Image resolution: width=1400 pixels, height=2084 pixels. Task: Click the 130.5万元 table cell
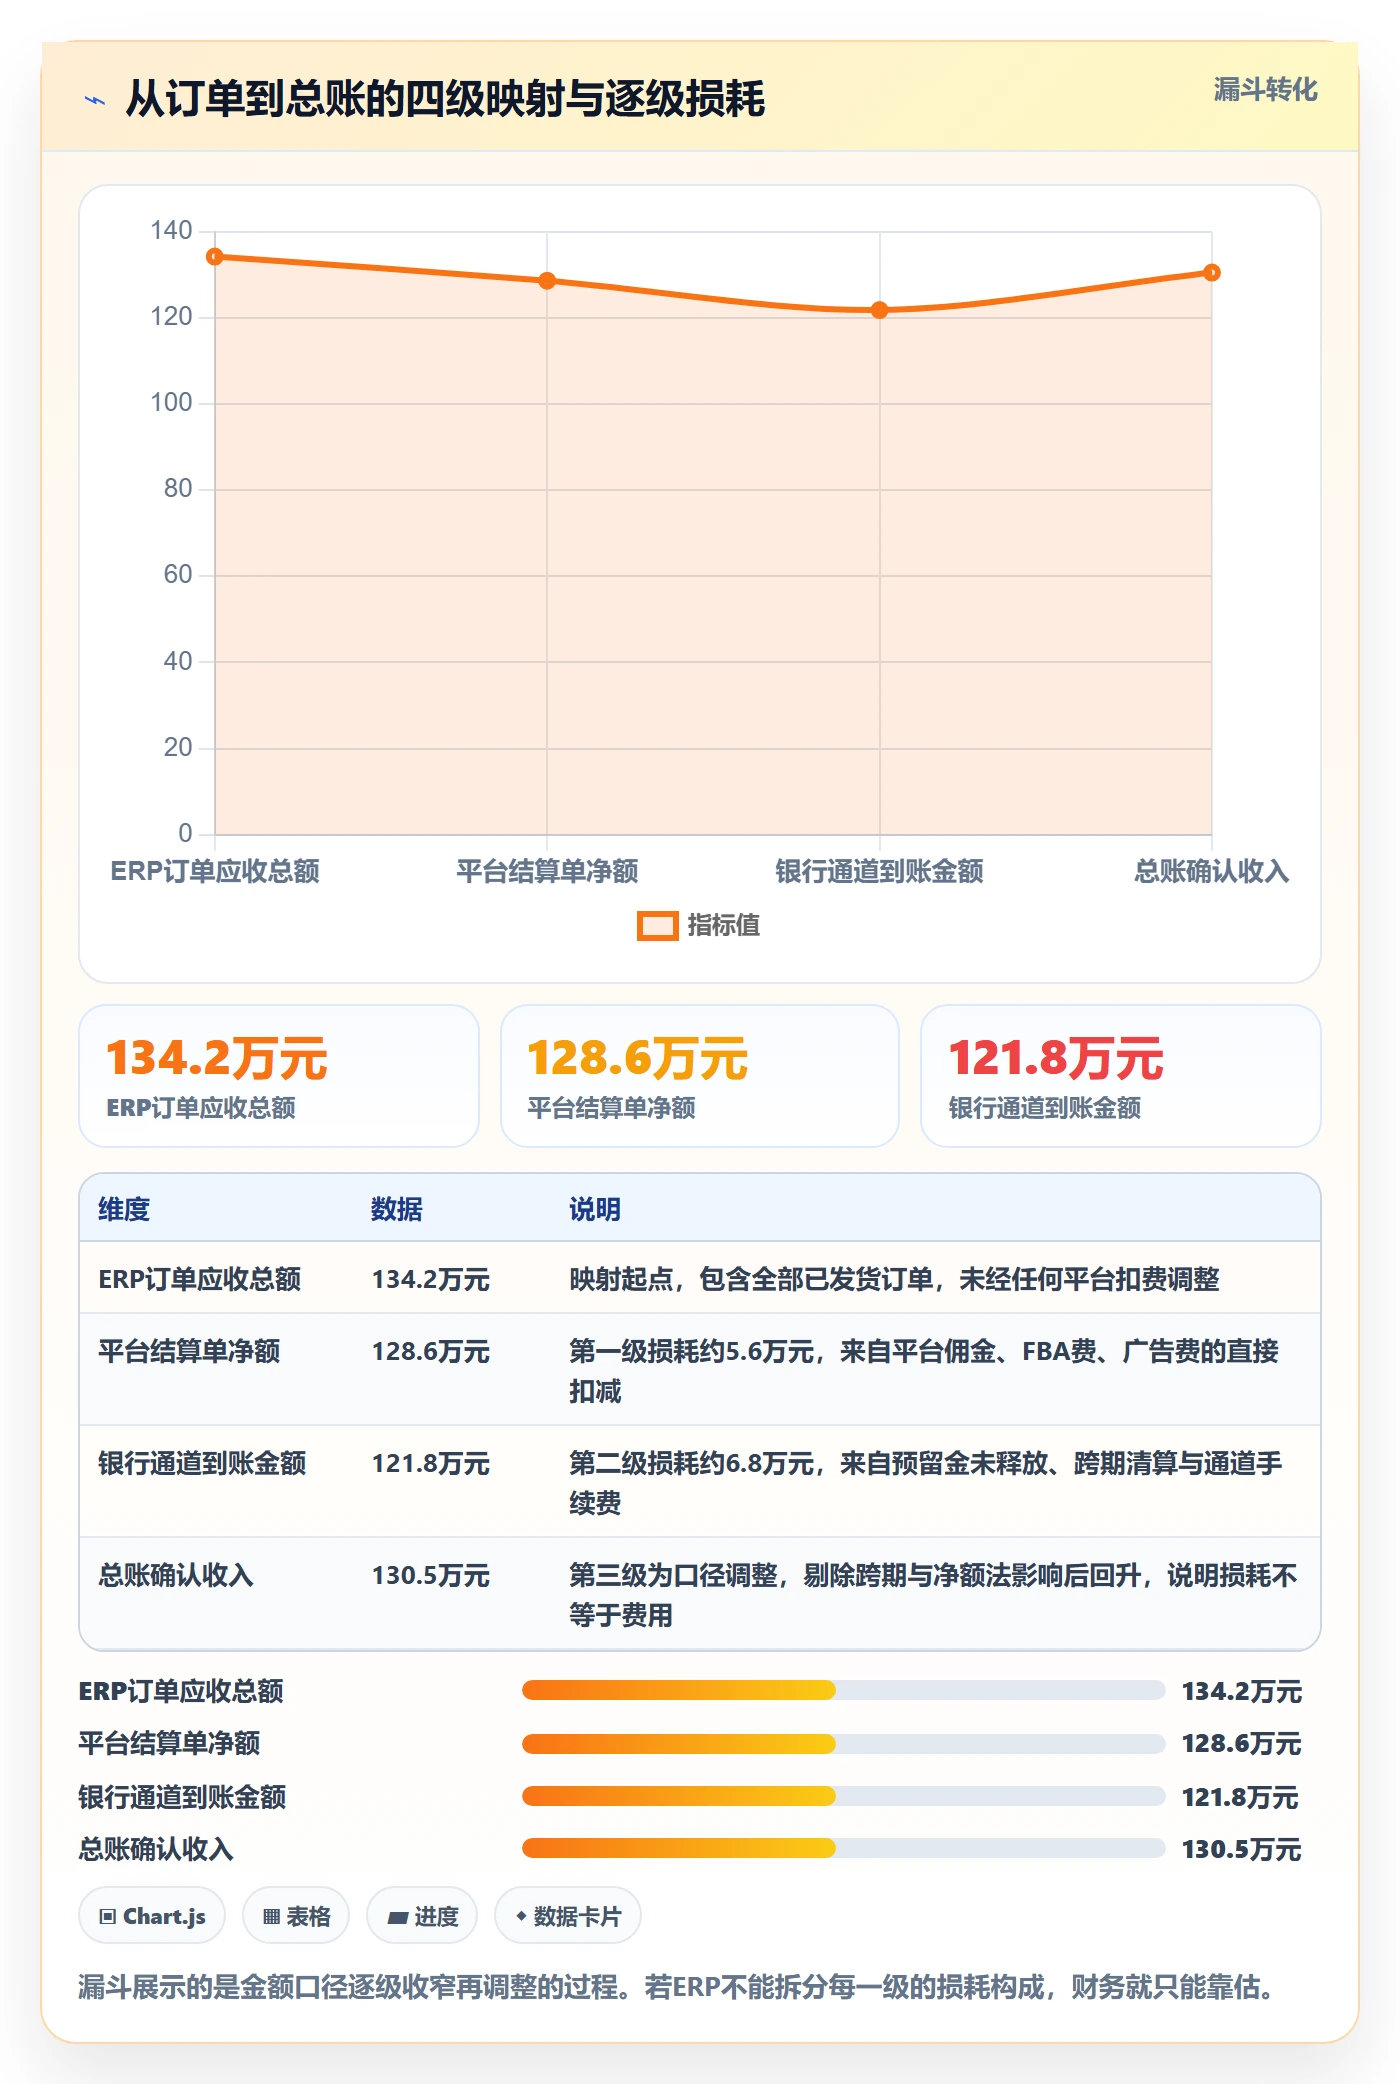pyautogui.click(x=431, y=1575)
